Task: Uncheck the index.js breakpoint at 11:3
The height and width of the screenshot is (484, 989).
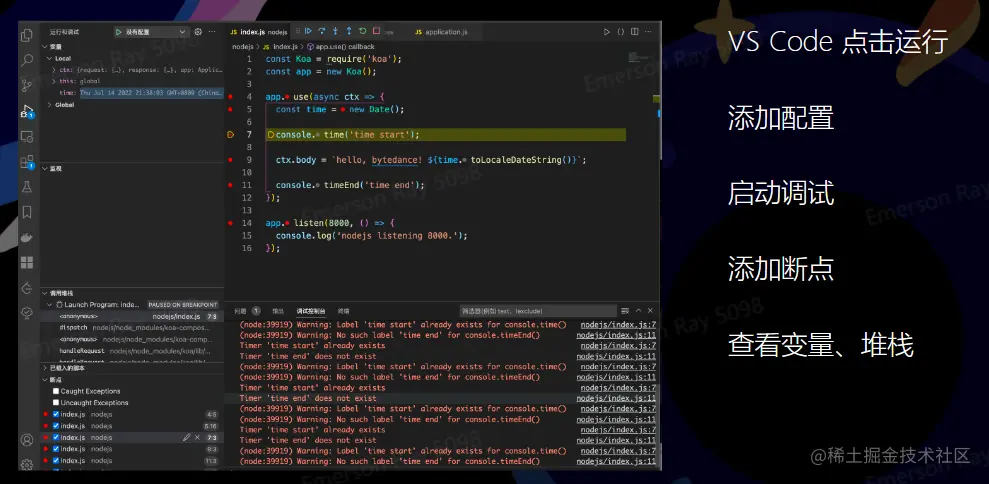Action: click(56, 461)
